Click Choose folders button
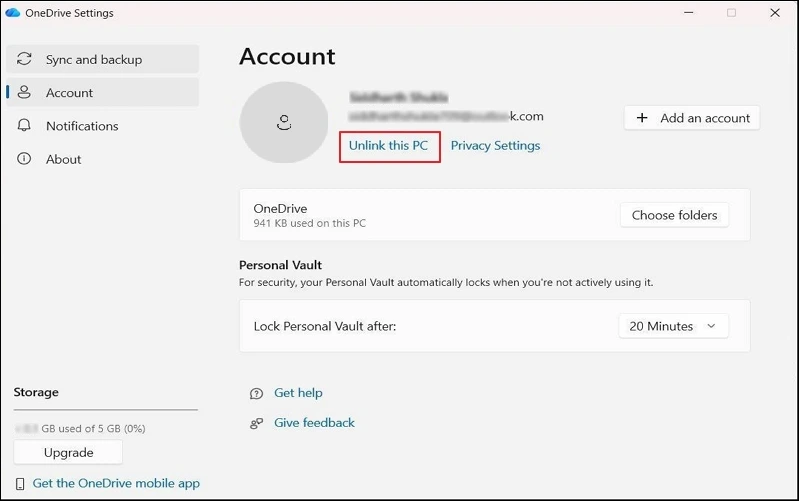Viewport: 799px width, 501px height. pyautogui.click(x=674, y=215)
